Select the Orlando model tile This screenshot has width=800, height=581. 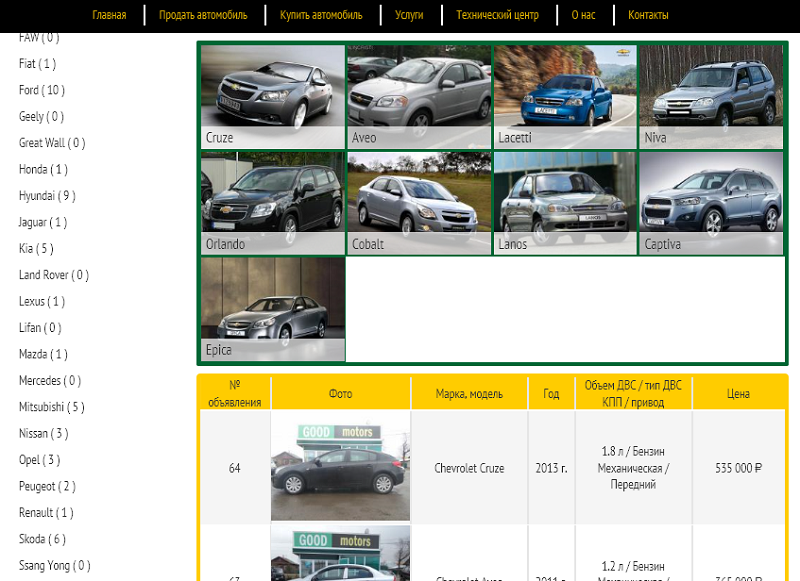click(272, 203)
